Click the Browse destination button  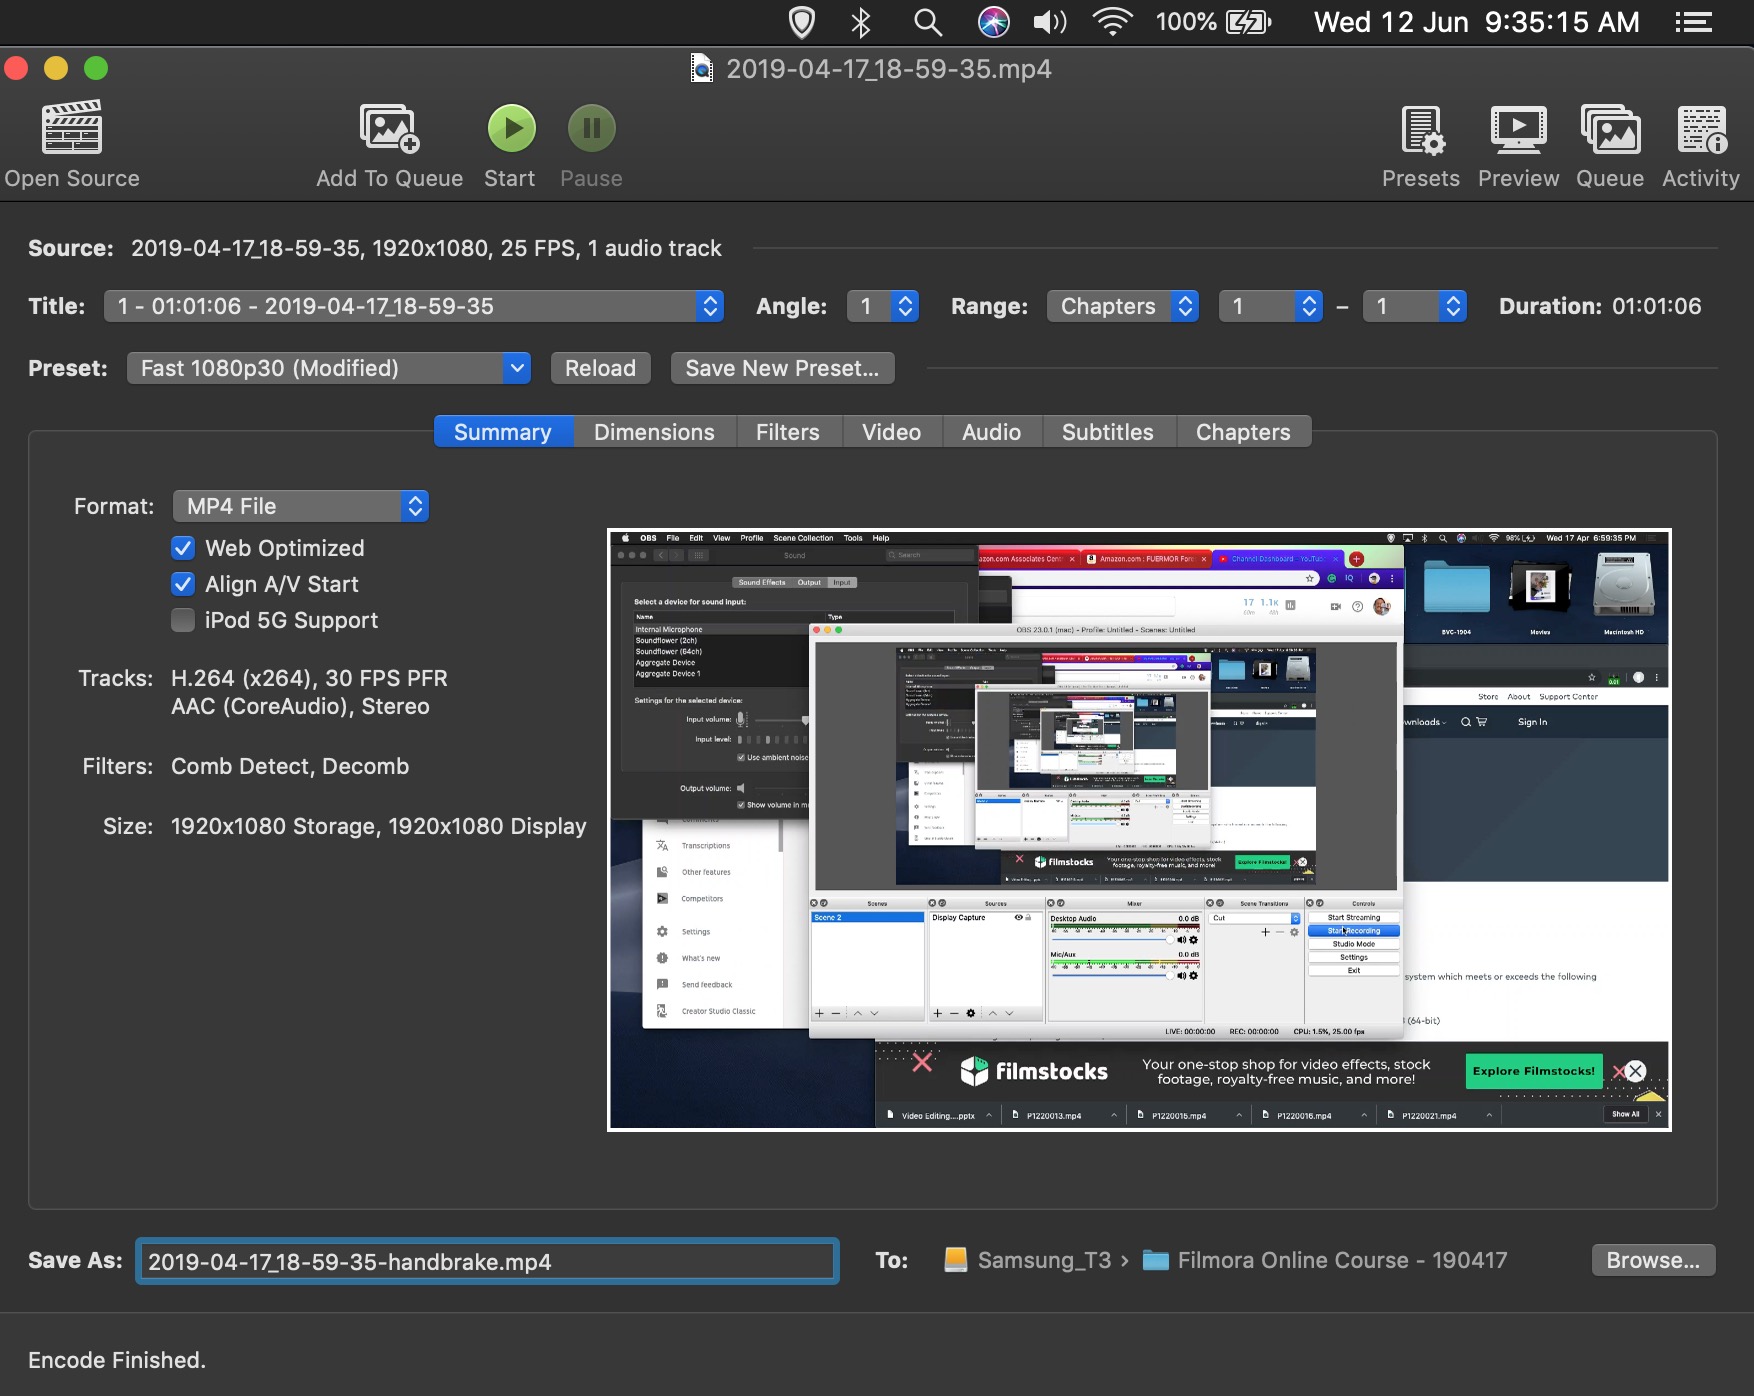(1653, 1260)
